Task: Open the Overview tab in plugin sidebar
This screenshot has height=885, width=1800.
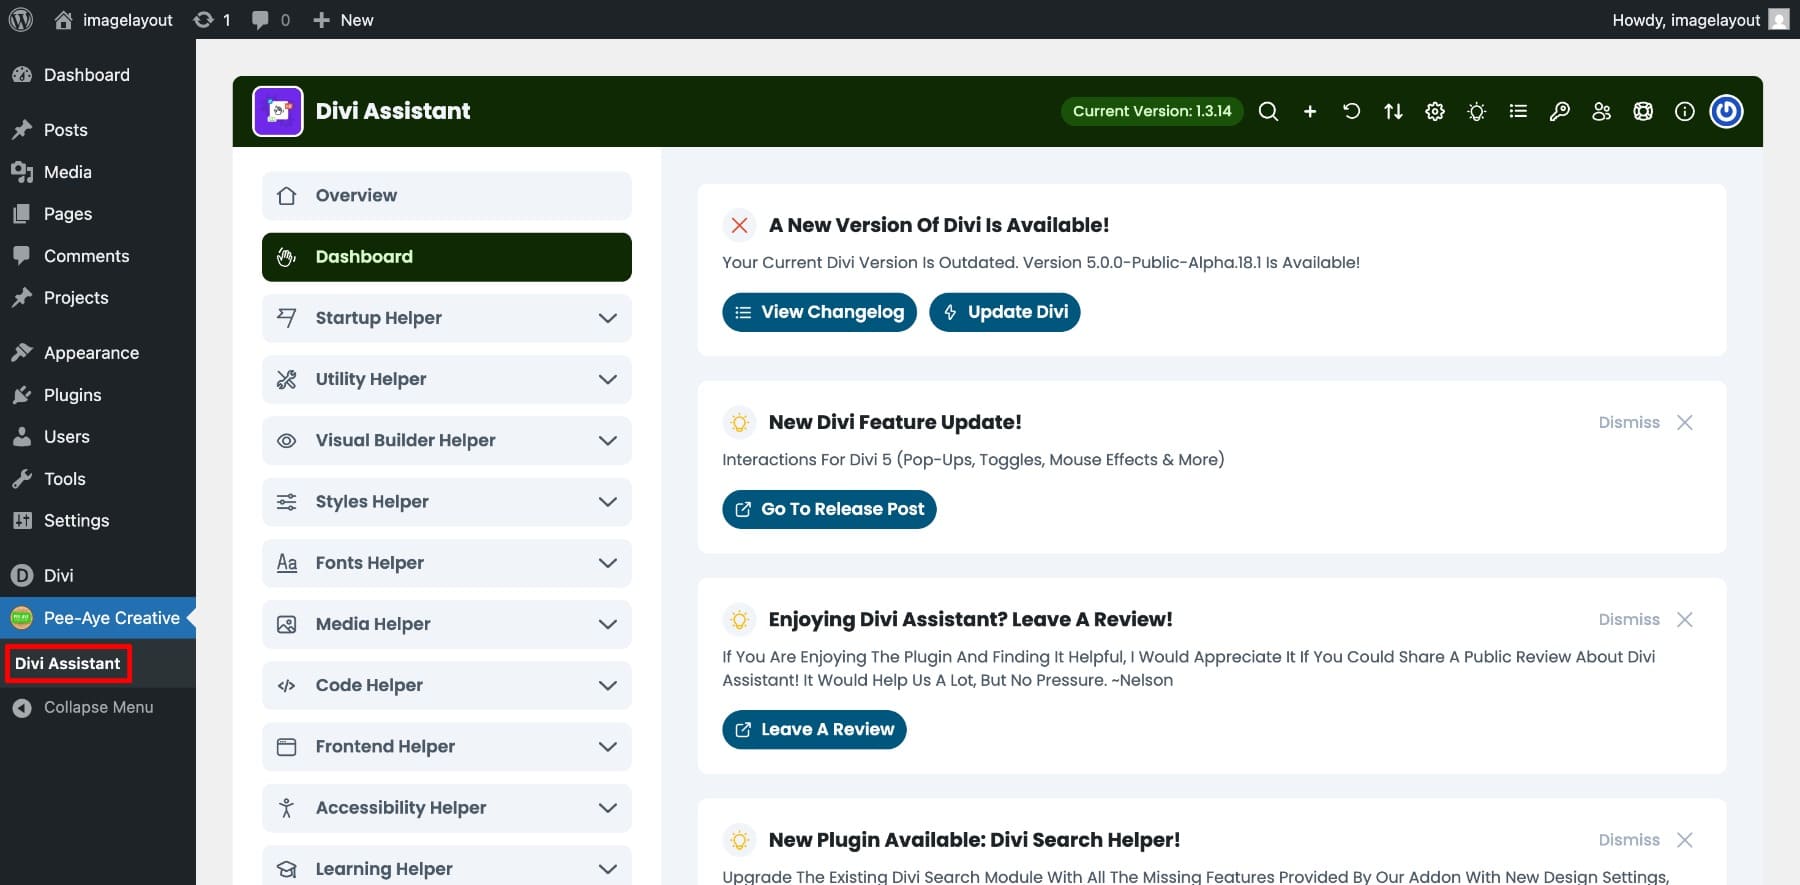Action: (447, 196)
